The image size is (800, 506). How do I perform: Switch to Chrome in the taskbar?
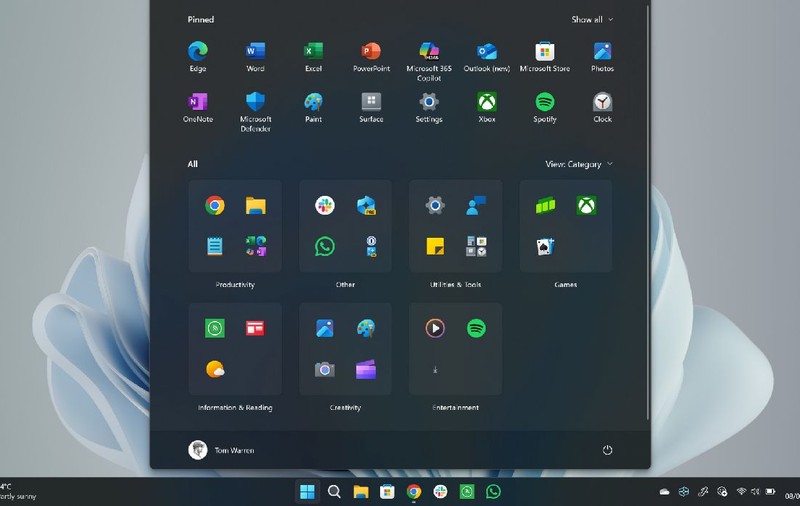(414, 492)
